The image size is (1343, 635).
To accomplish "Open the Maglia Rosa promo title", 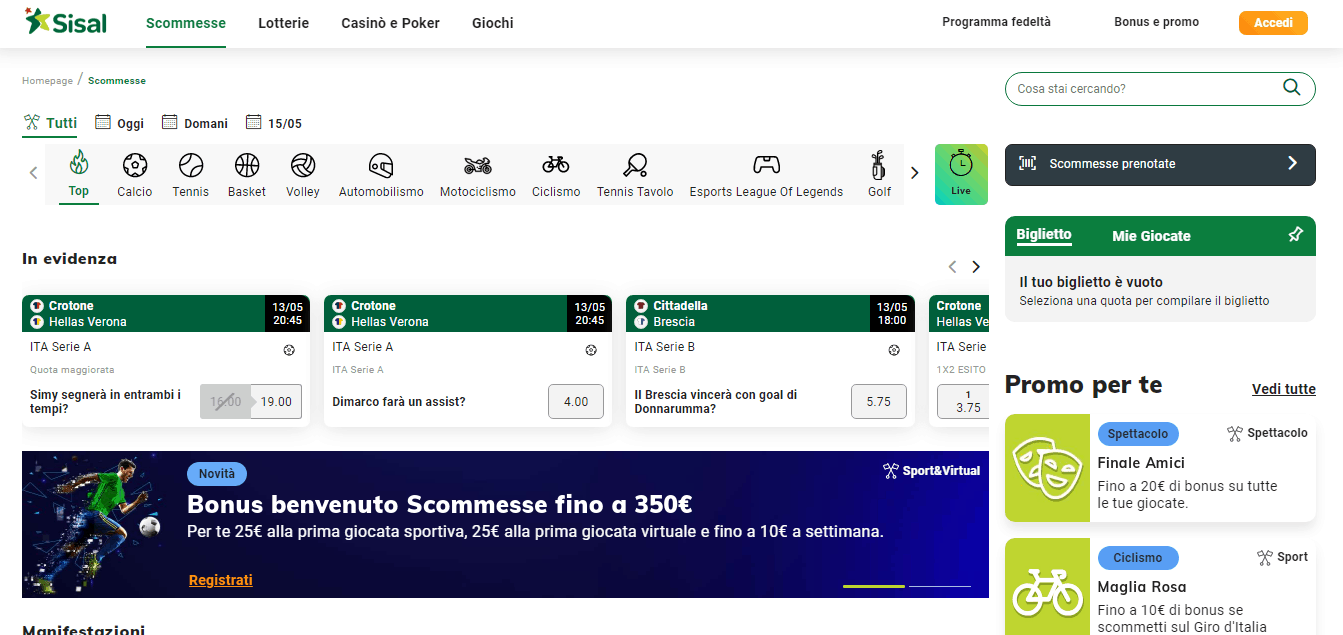I will tap(1142, 587).
